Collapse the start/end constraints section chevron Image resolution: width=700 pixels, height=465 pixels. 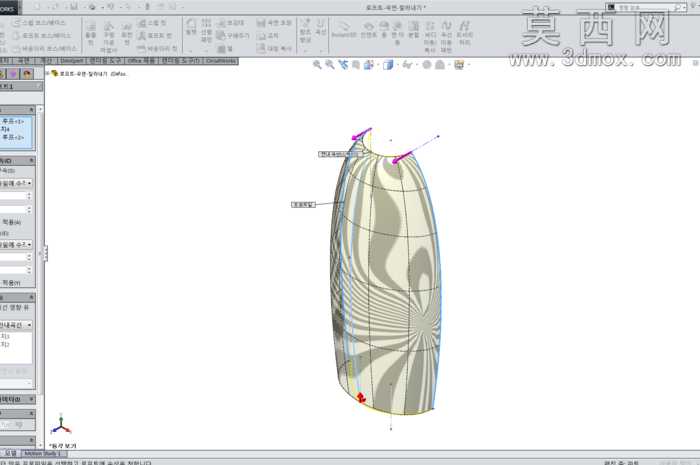pos(31,160)
